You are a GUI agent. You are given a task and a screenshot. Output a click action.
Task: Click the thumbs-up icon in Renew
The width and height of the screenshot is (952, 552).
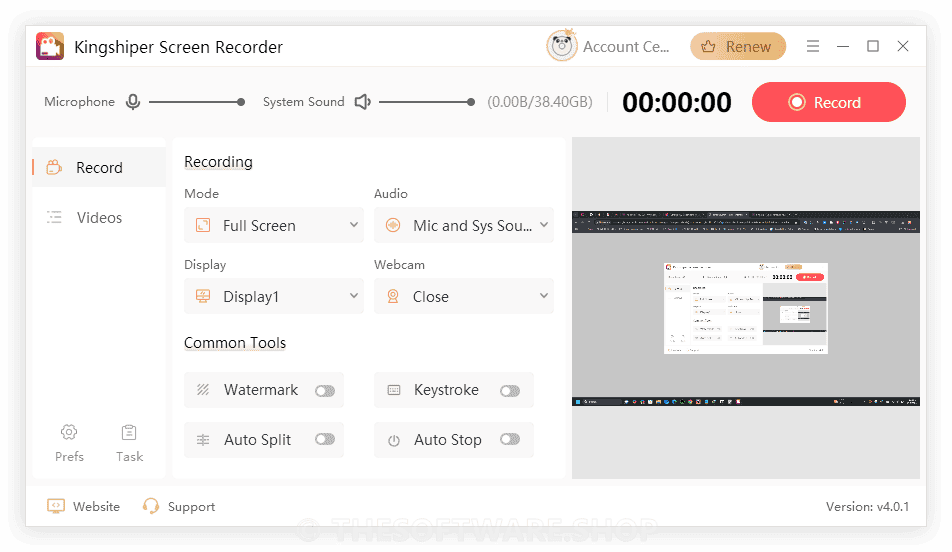pyautogui.click(x=708, y=47)
